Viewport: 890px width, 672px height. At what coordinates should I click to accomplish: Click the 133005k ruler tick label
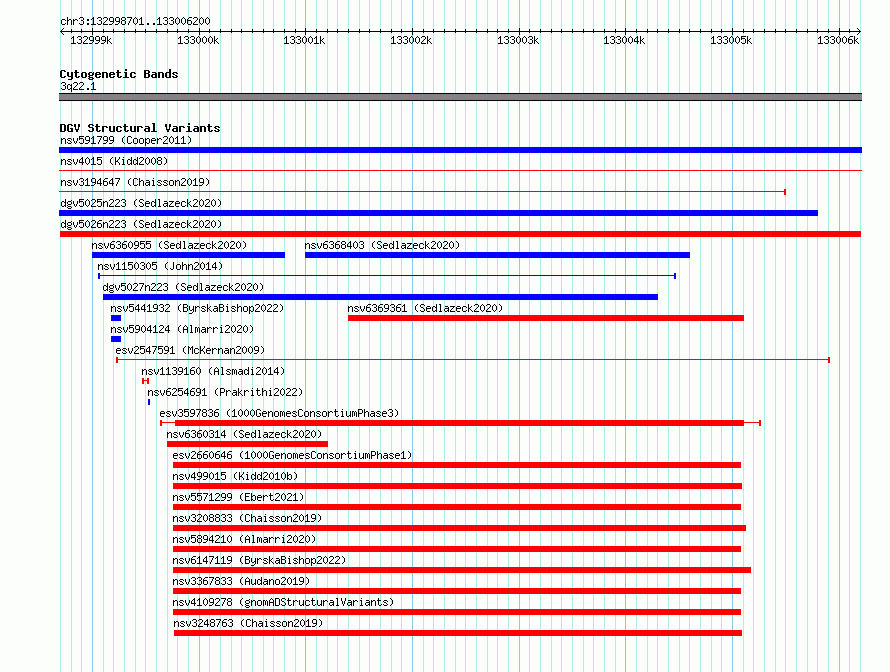(x=731, y=40)
